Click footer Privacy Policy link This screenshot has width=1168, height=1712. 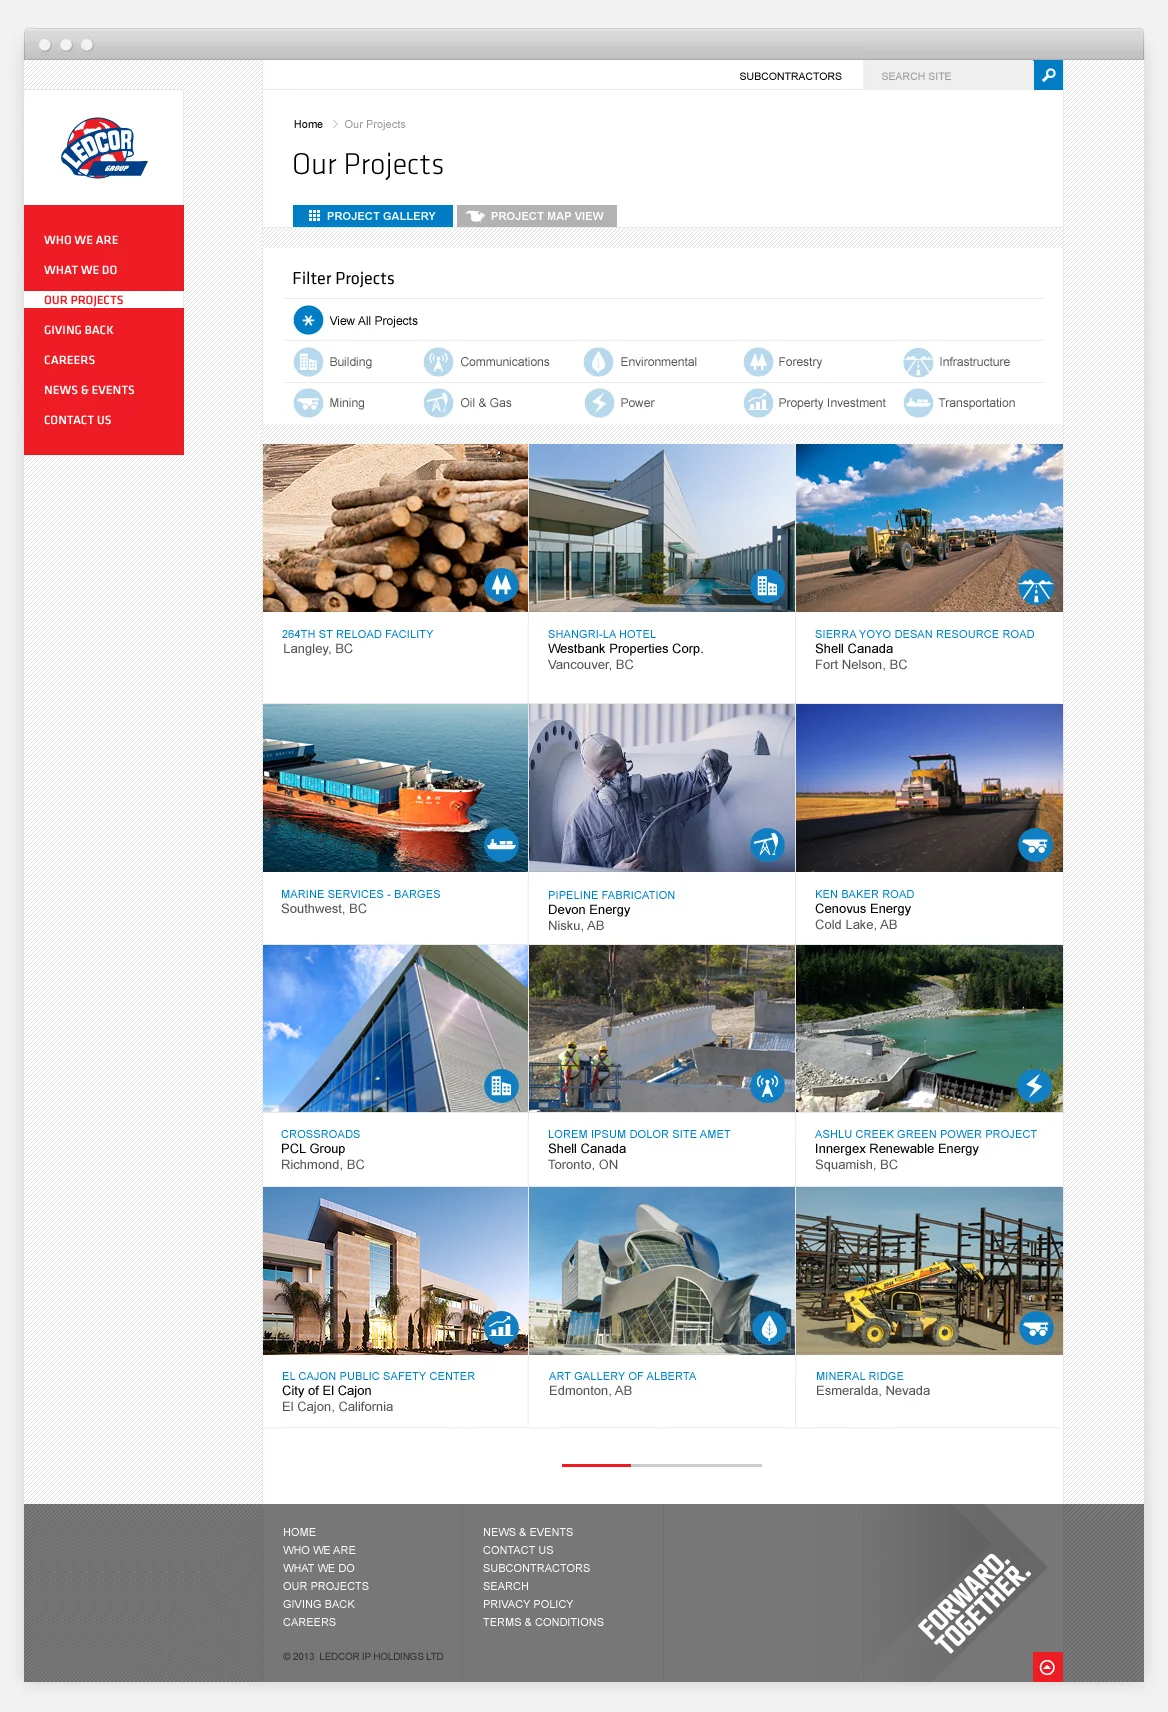527,1604
